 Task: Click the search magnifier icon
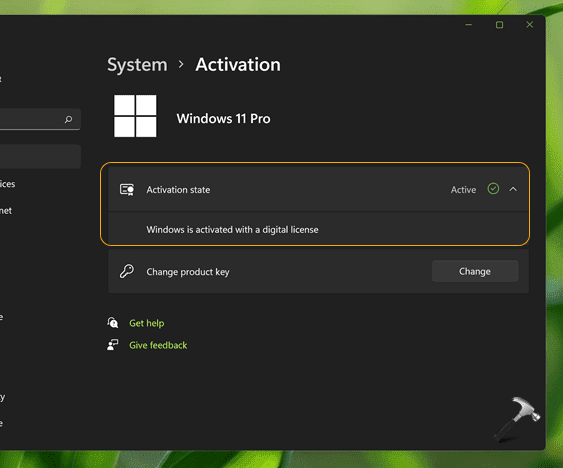(68, 119)
